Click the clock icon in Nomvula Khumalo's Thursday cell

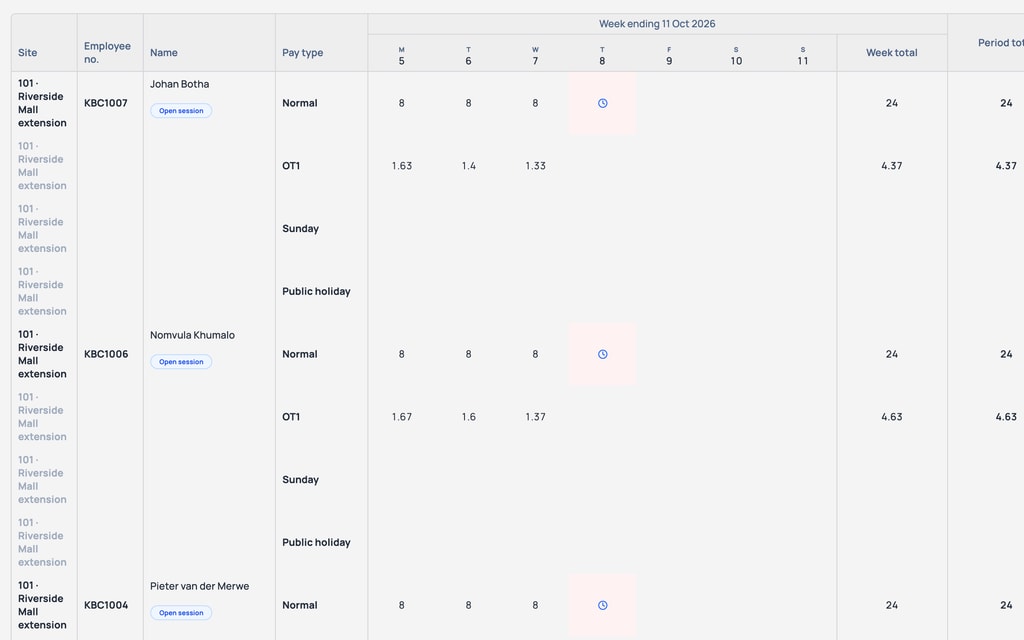click(602, 354)
